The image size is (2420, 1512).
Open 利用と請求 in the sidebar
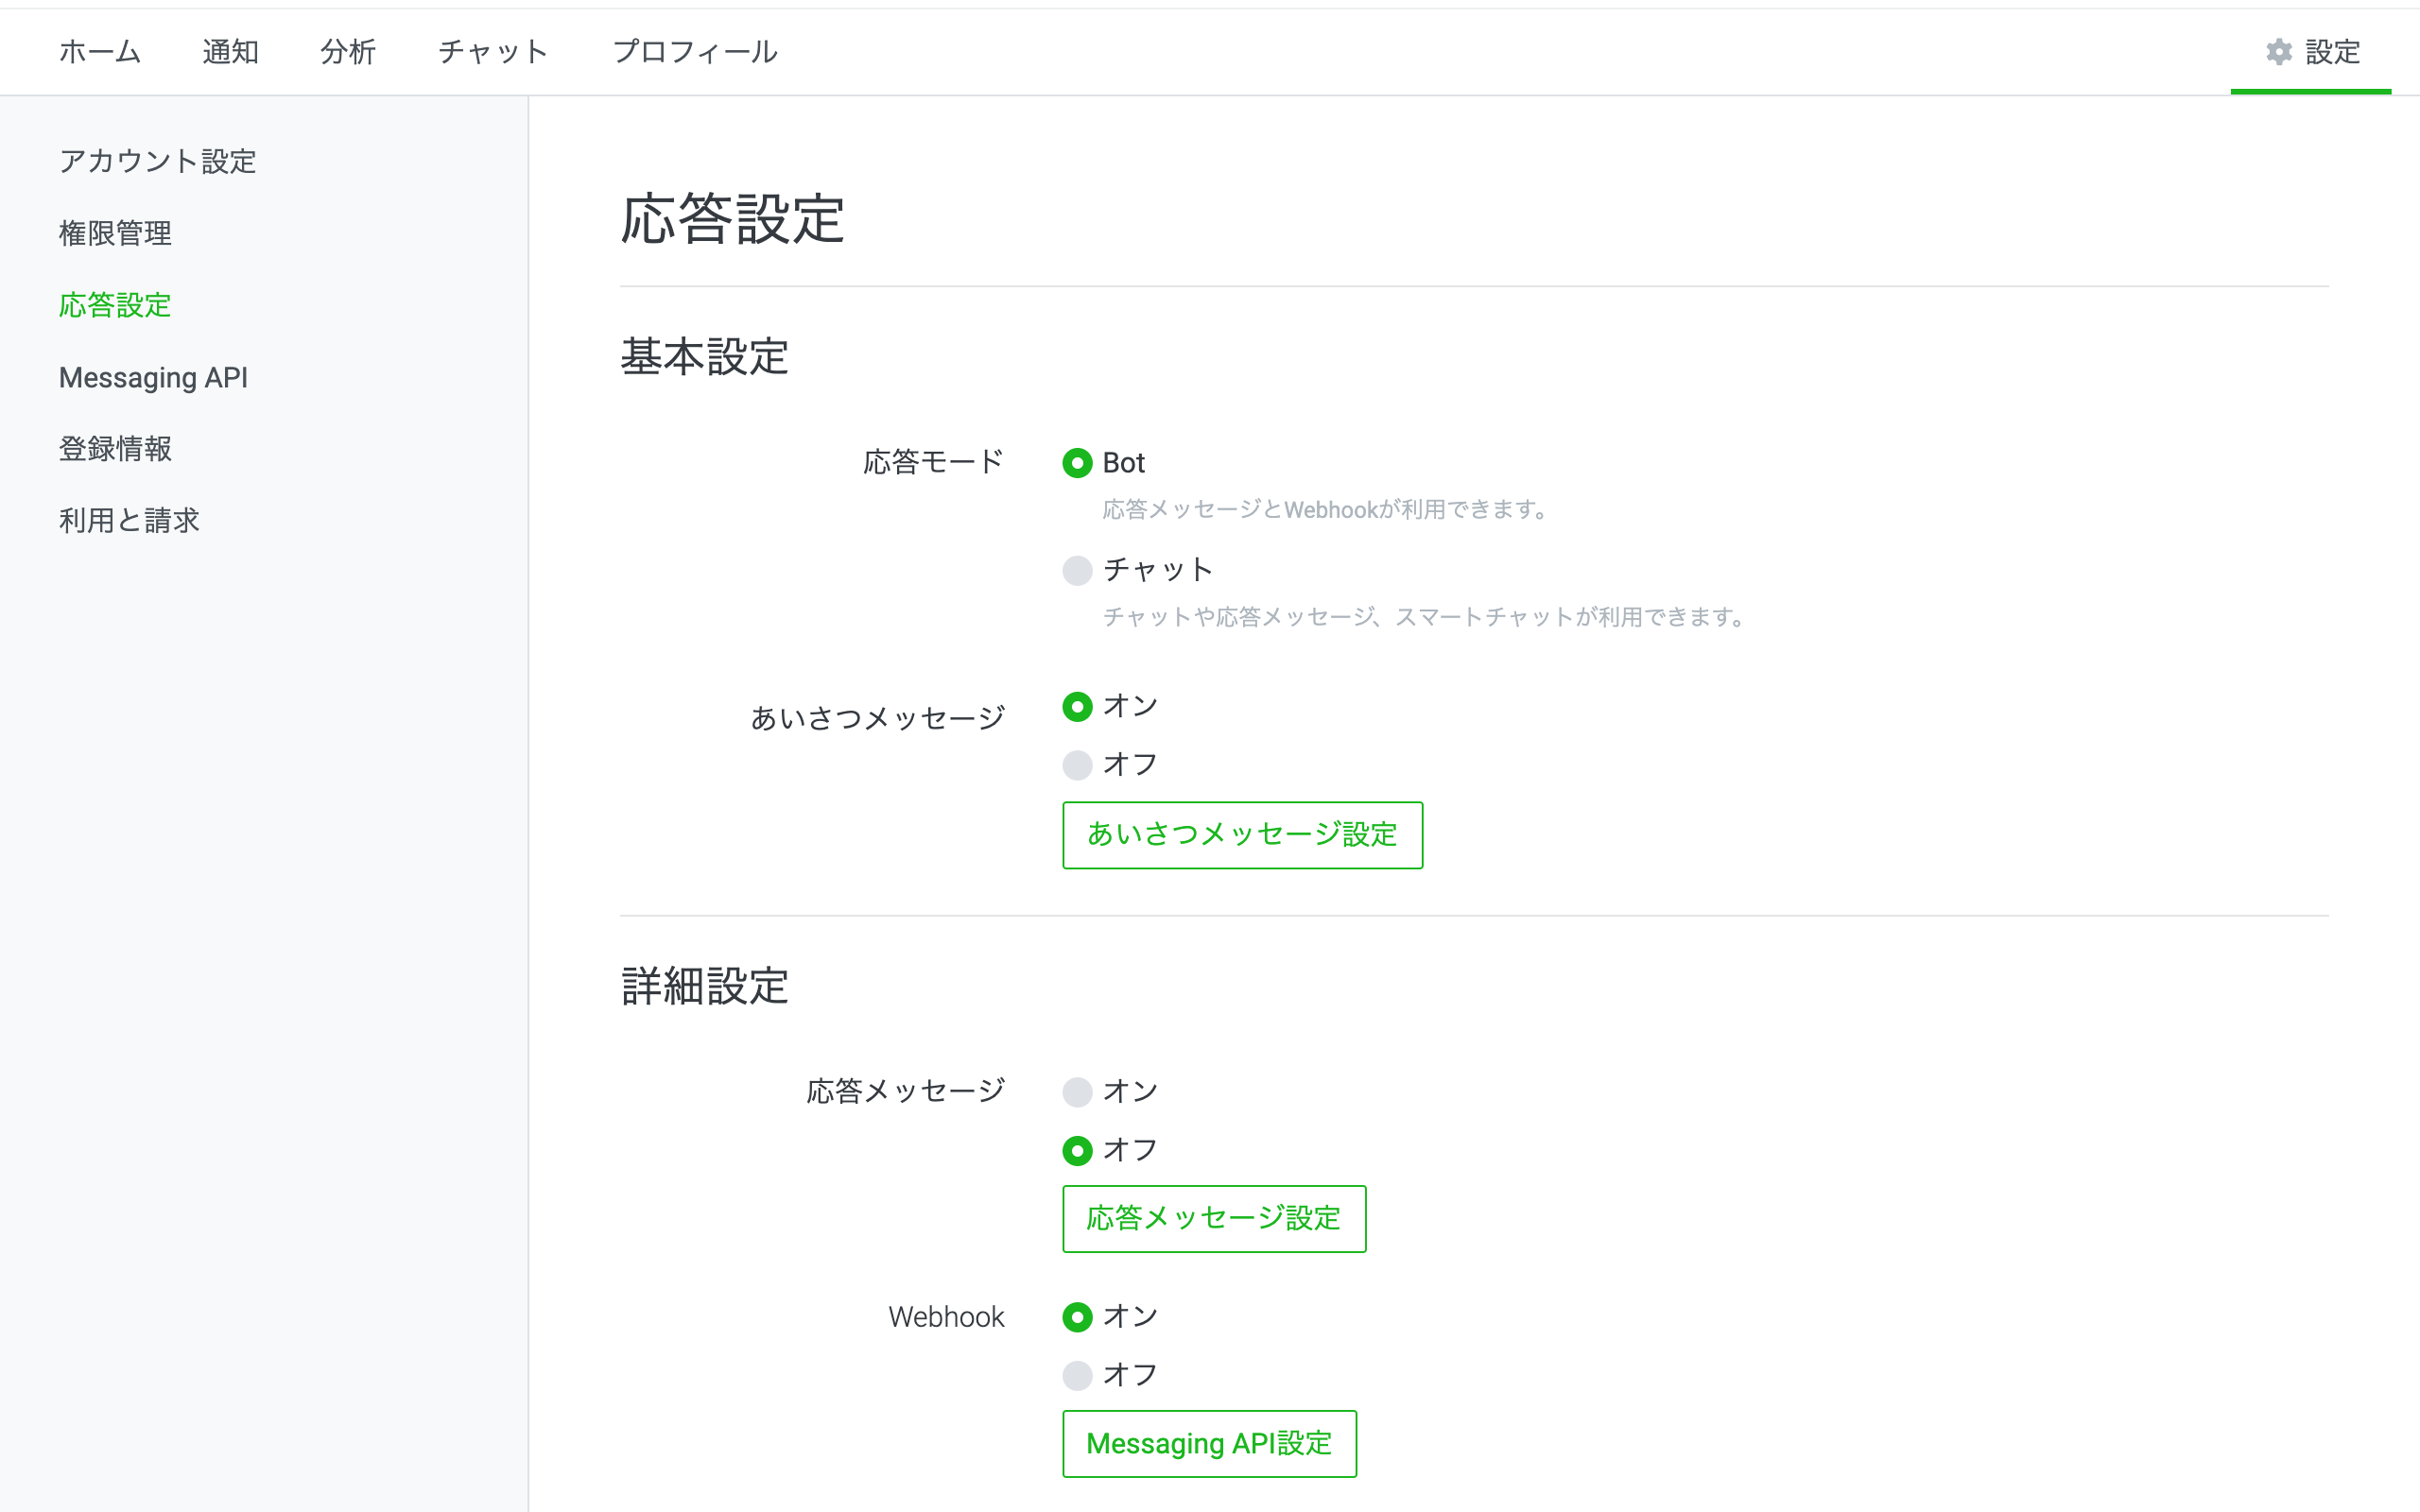point(129,520)
